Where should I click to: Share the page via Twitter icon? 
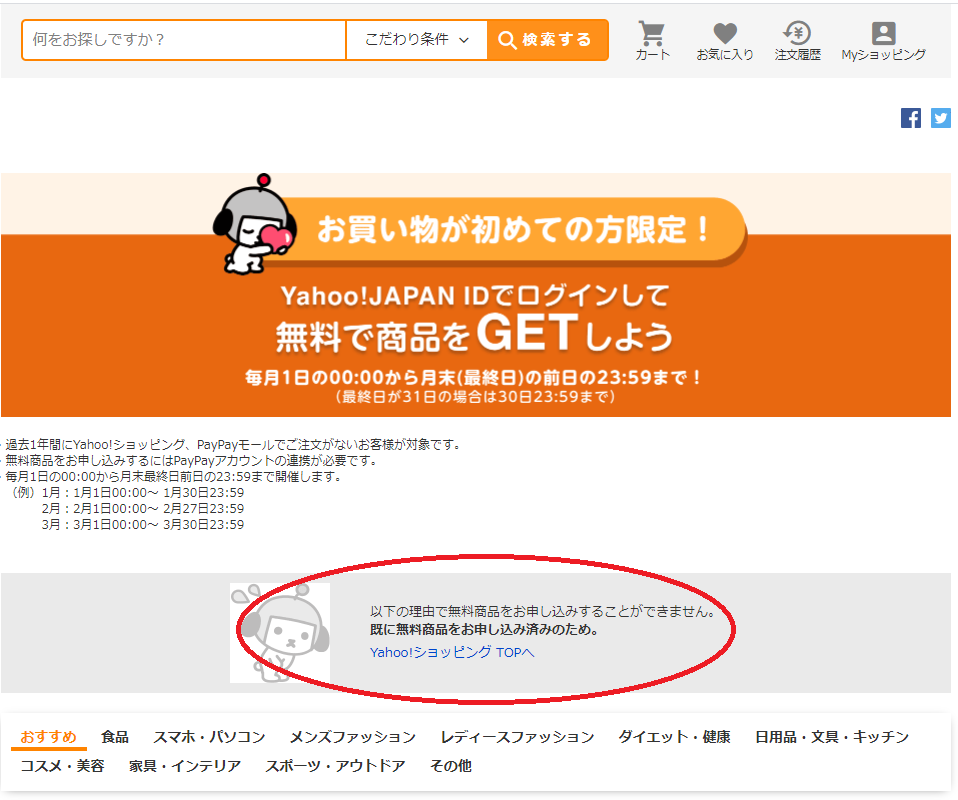pyautogui.click(x=940, y=118)
